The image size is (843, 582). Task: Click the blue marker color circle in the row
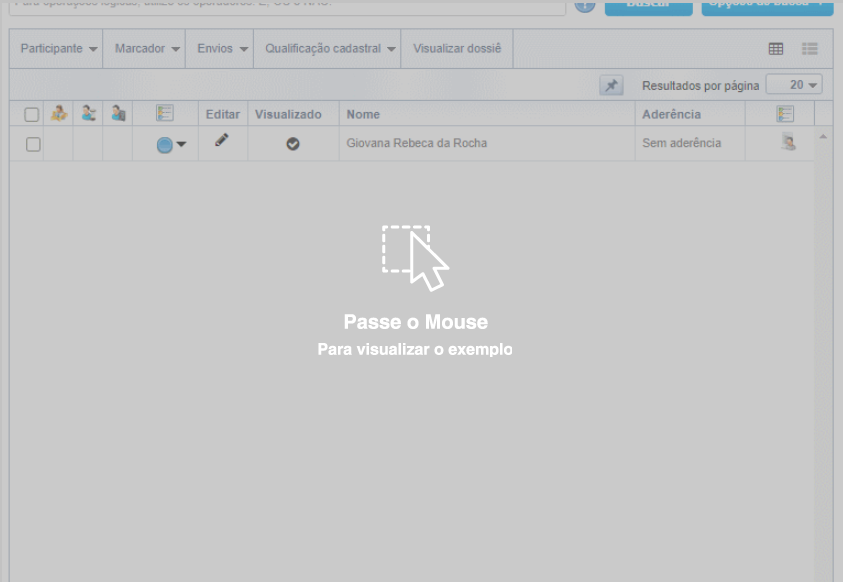(x=165, y=145)
